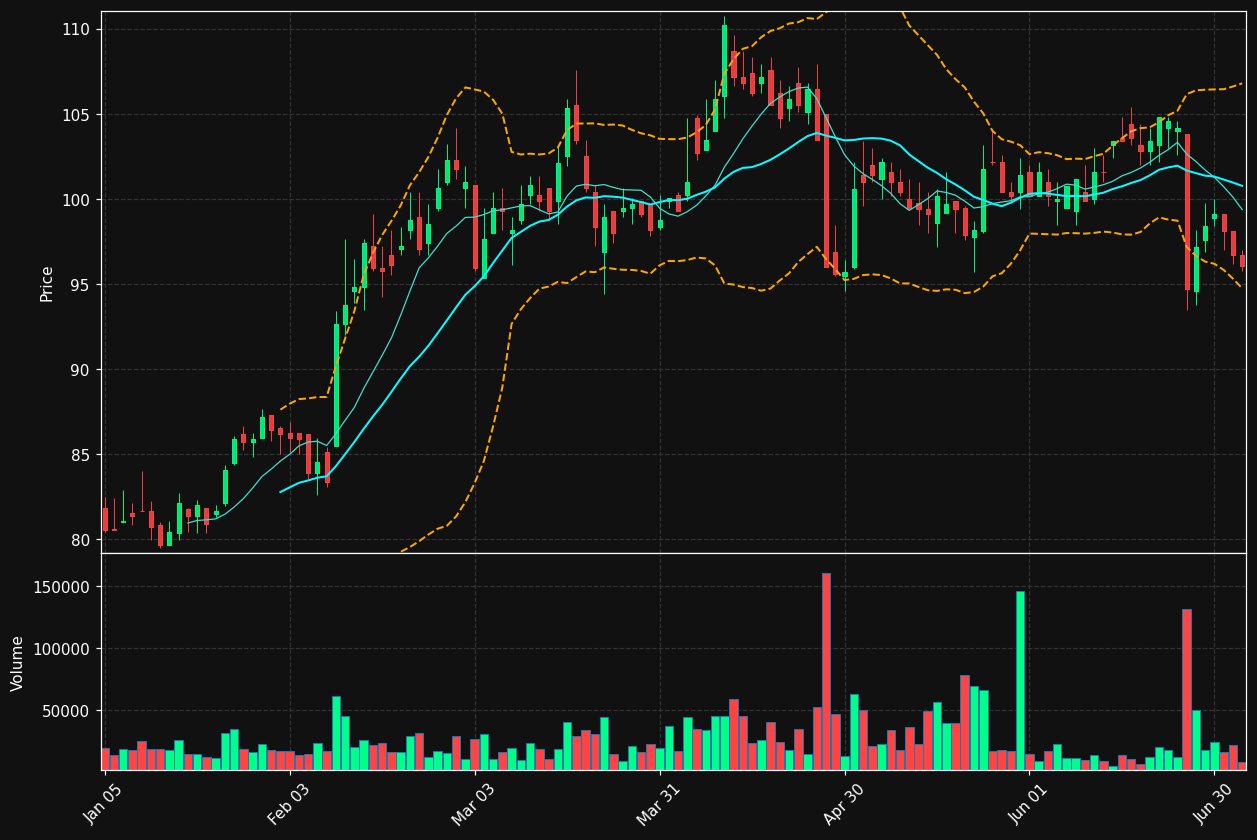1257x840 pixels.
Task: Click the 'Mar 31' date label
Action: tap(658, 804)
